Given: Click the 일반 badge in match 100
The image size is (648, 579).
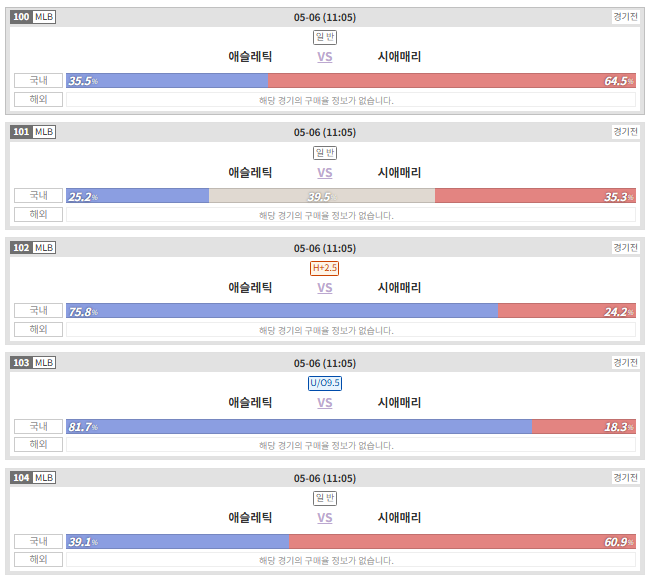Looking at the screenshot, I should 325,37.
